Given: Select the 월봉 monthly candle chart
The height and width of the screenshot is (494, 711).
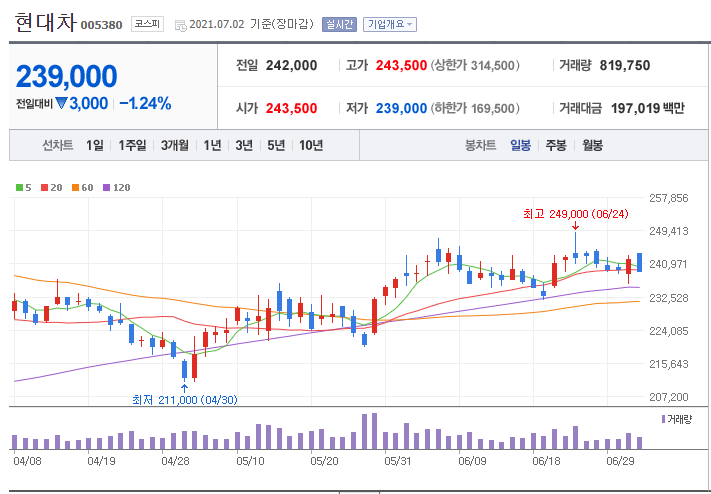Looking at the screenshot, I should coord(592,146).
